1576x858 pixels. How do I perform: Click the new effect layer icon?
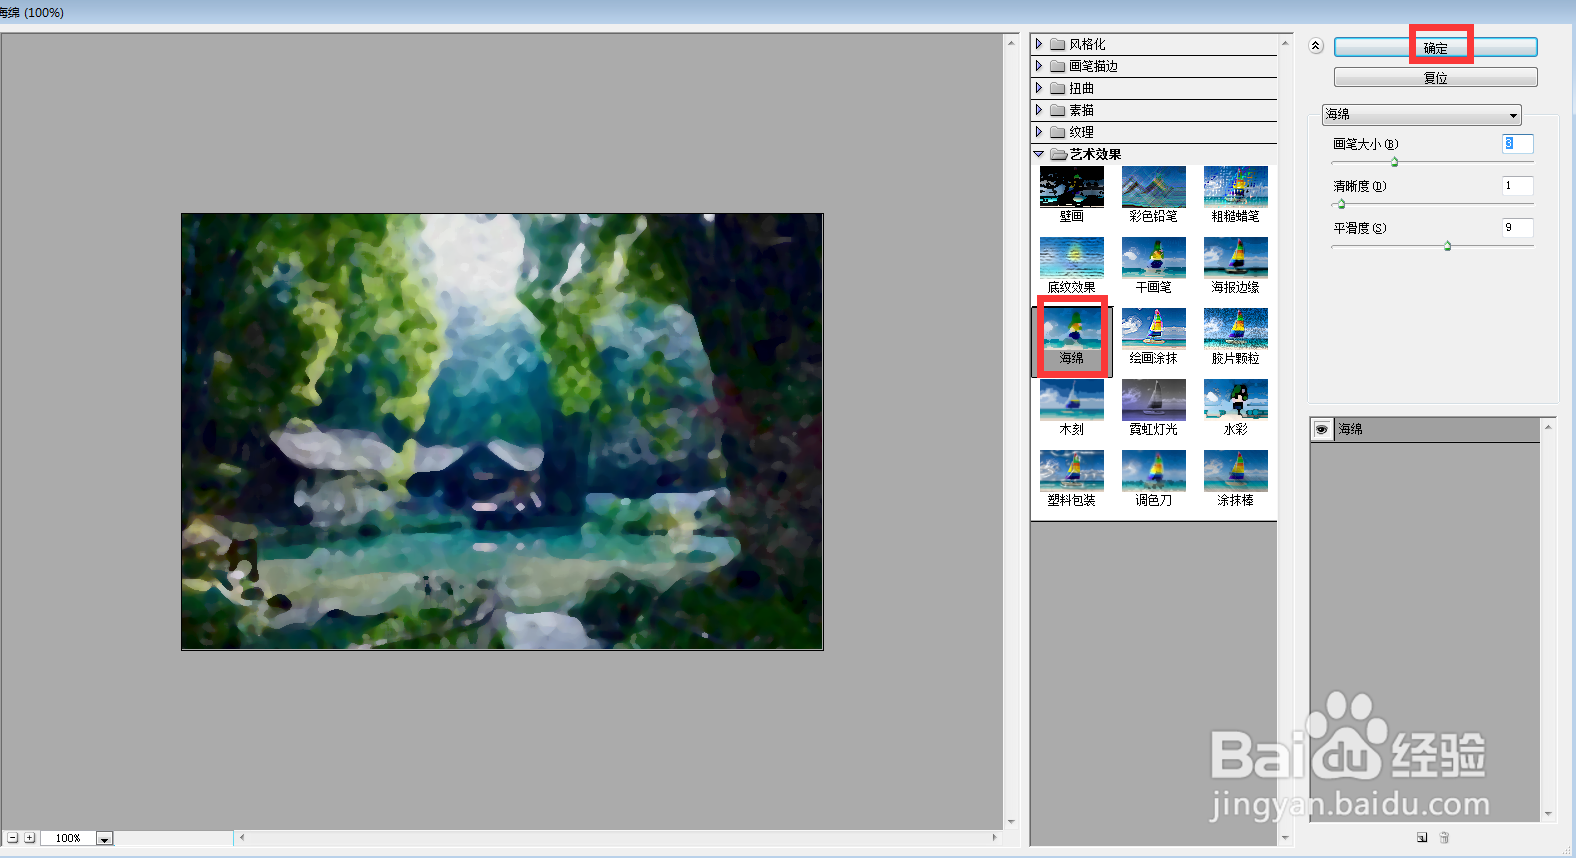click(1422, 838)
